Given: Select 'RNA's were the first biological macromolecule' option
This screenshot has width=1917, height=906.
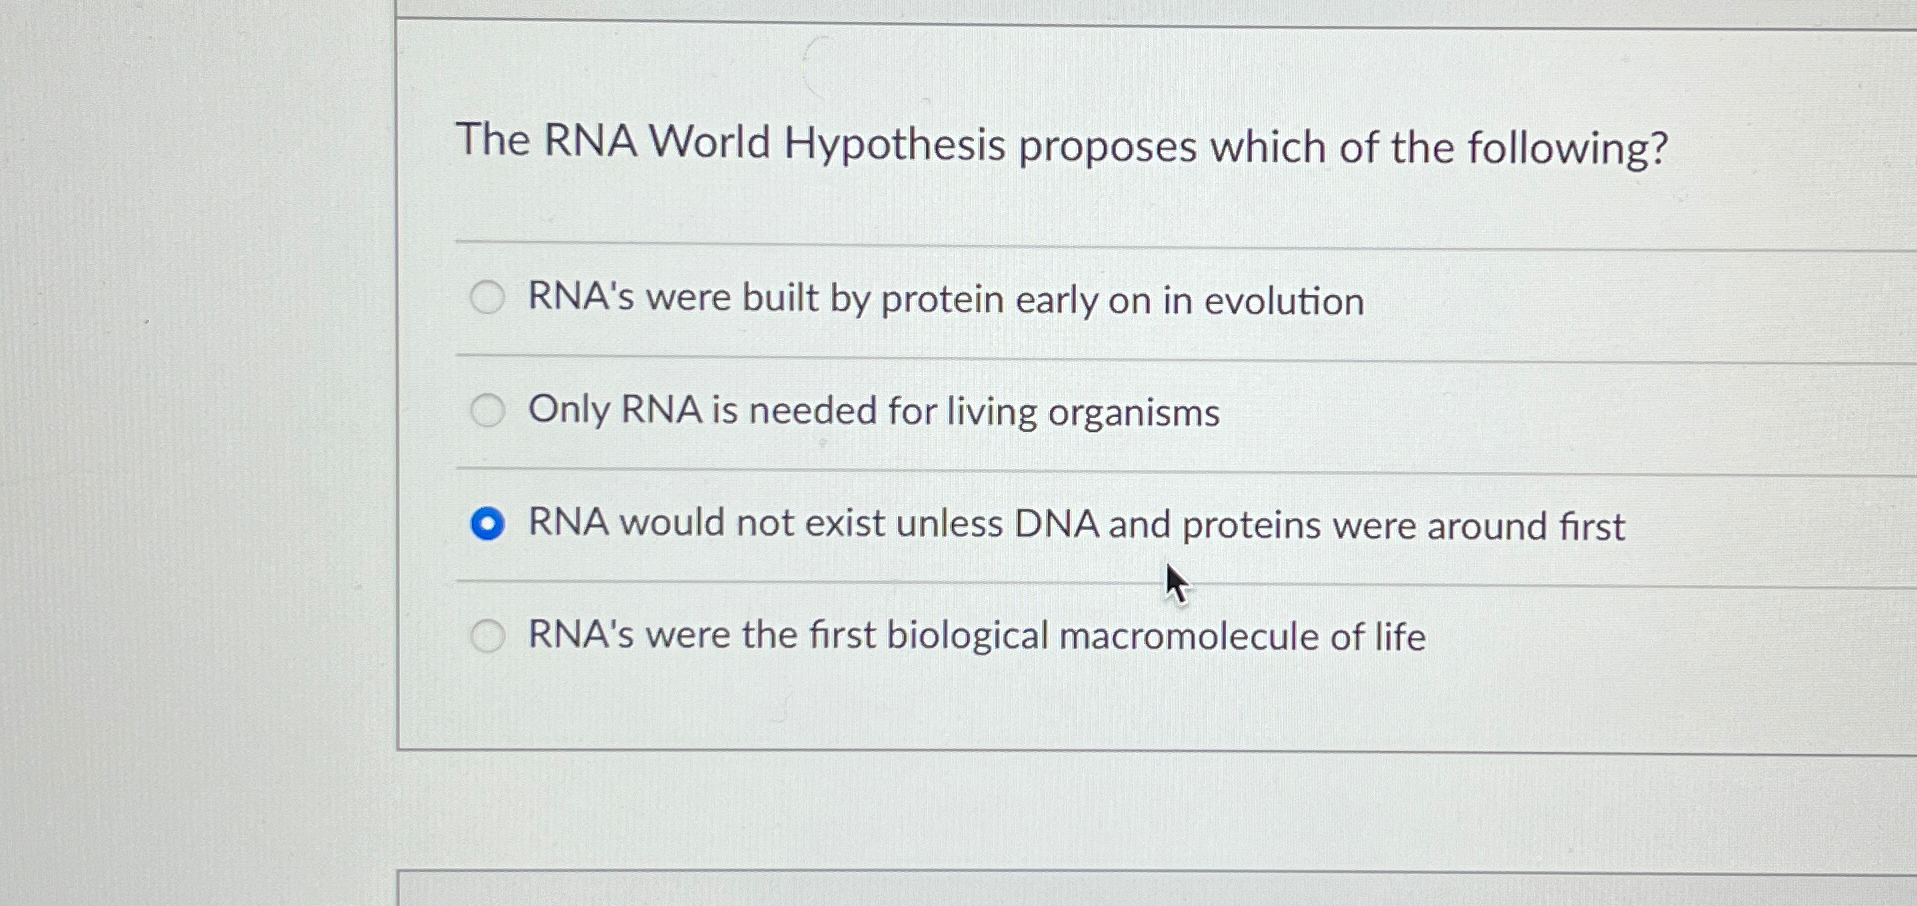Looking at the screenshot, I should (487, 636).
